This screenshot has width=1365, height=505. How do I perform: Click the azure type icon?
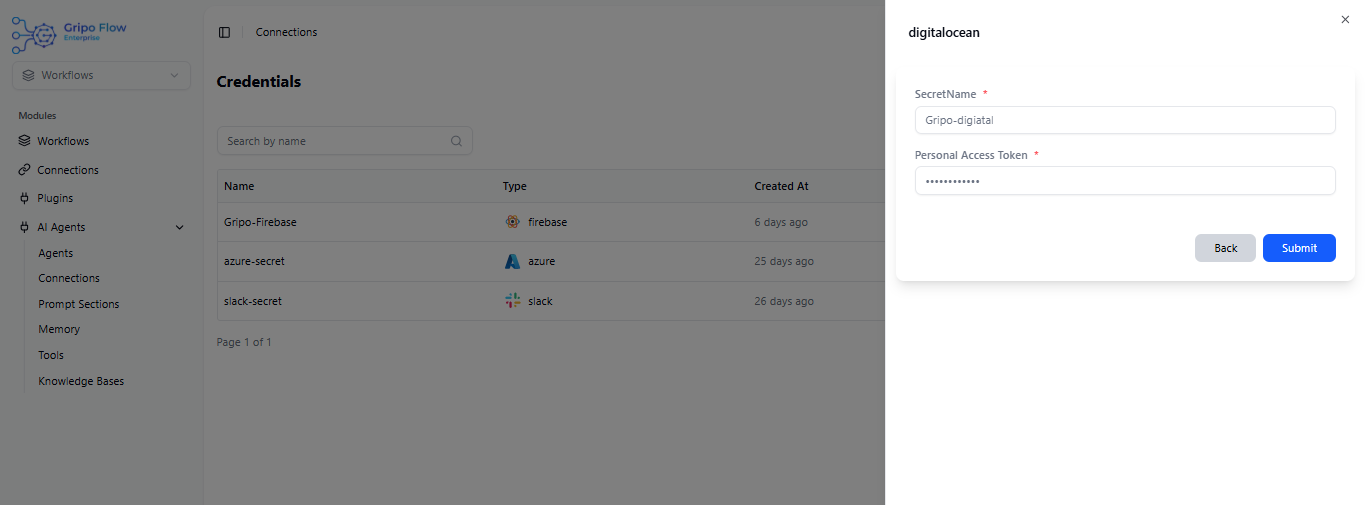pos(512,261)
